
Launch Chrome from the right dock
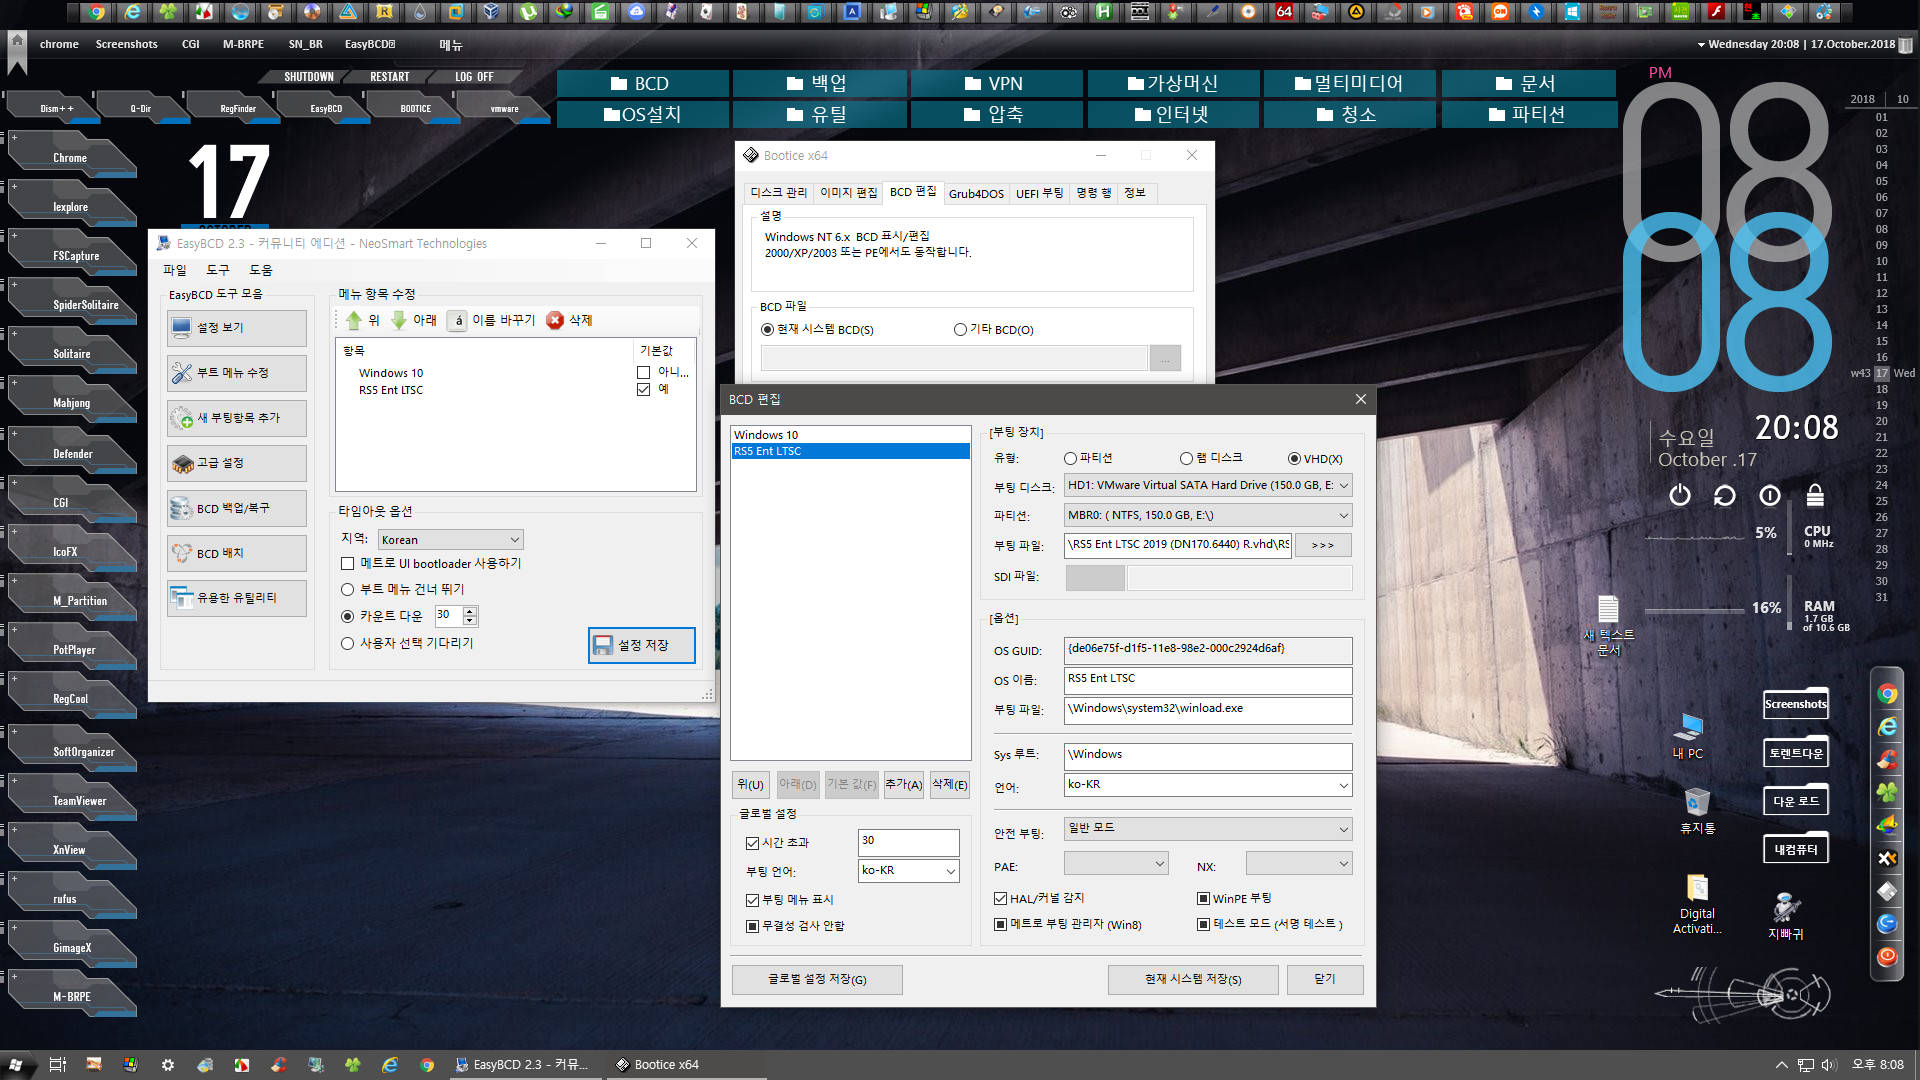(x=1887, y=694)
